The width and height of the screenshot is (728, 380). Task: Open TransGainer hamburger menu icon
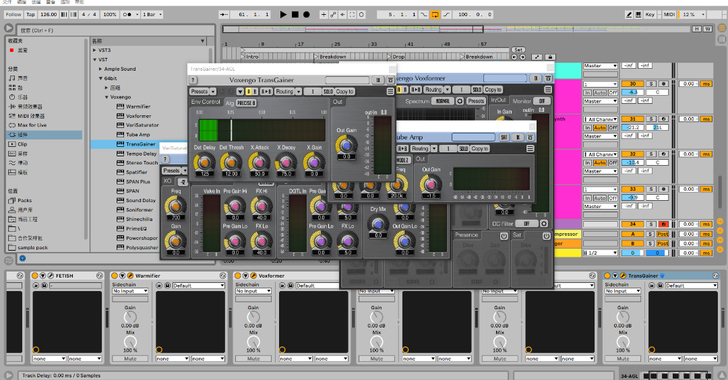pyautogui.click(x=390, y=92)
